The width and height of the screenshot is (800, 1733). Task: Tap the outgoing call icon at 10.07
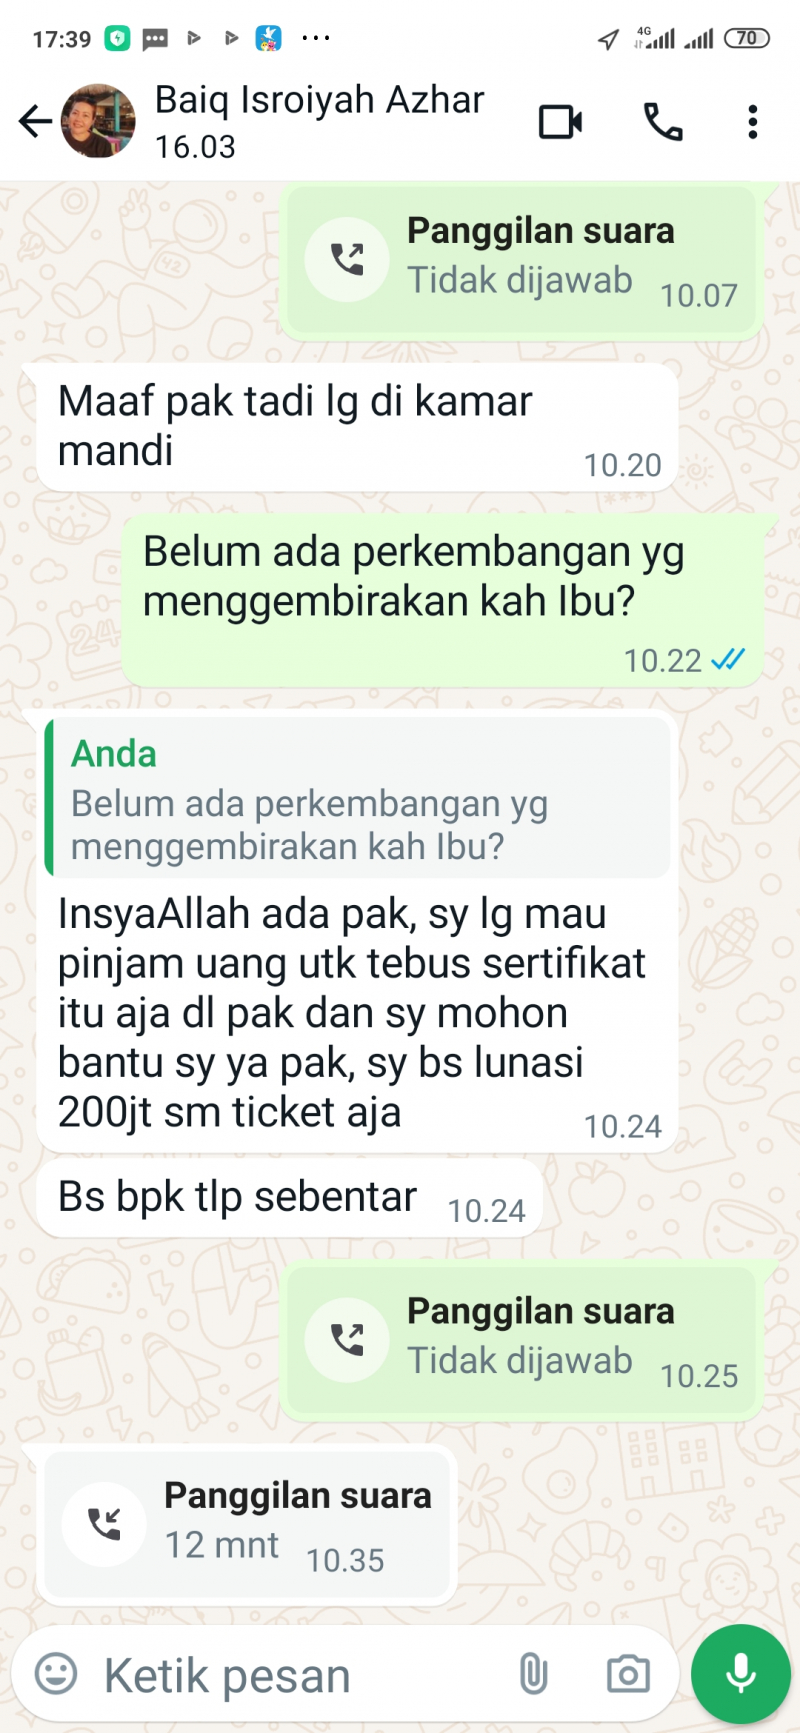(x=347, y=260)
